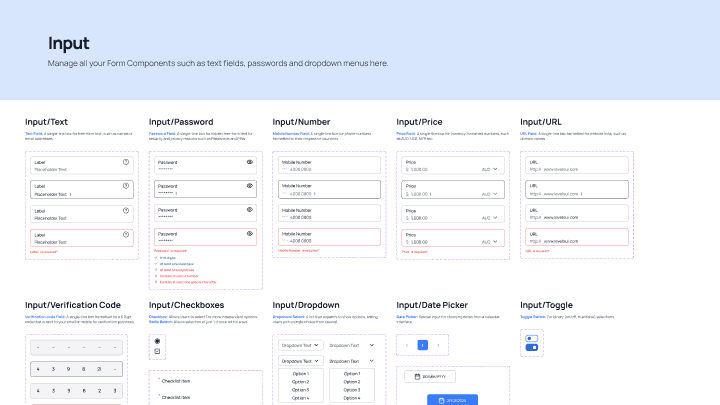Viewport: 720px width, 405px height.
Task: Click into the red-bordered Mobile Number field
Action: coord(329,237)
